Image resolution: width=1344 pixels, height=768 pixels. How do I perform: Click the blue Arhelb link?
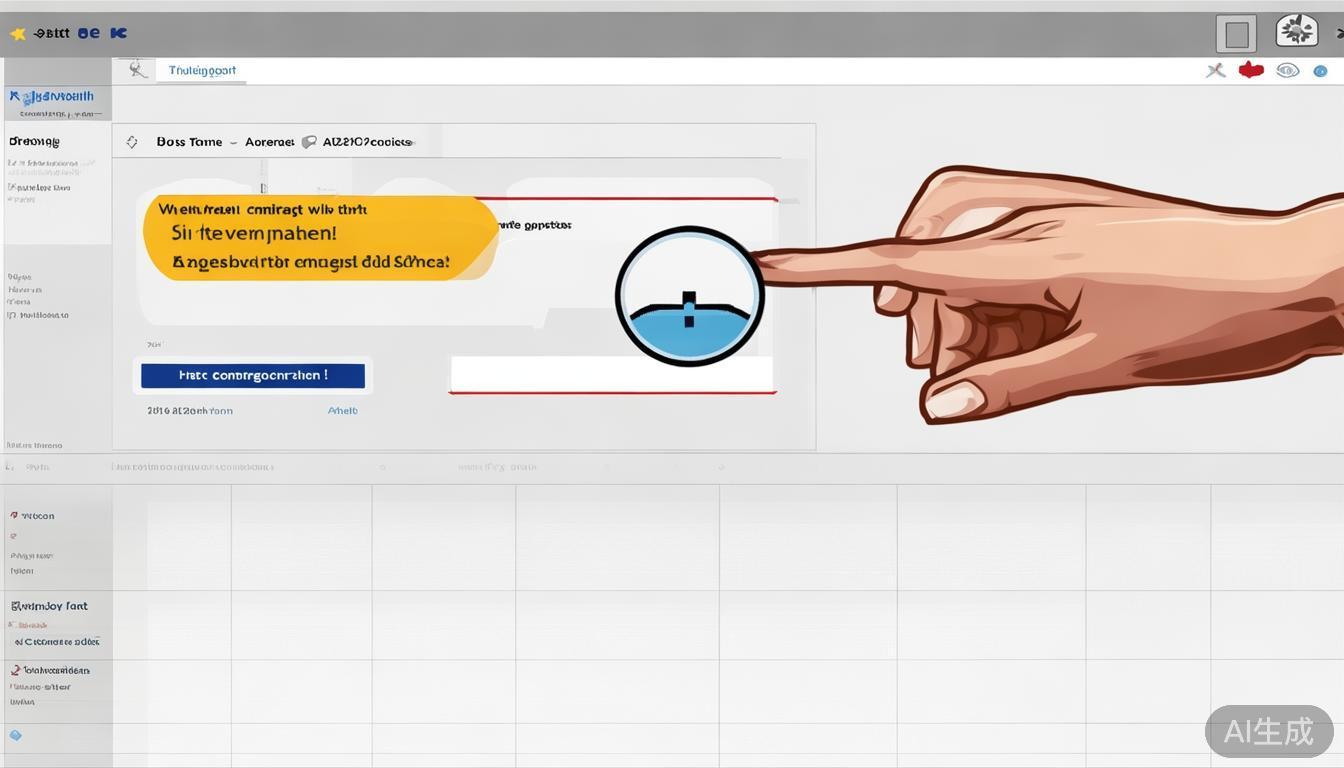click(342, 410)
